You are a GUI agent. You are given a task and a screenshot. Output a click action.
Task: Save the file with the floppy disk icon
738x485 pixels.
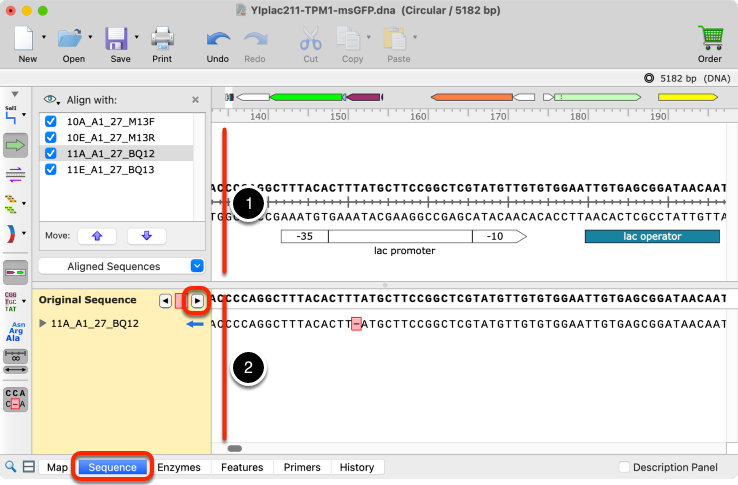[116, 39]
